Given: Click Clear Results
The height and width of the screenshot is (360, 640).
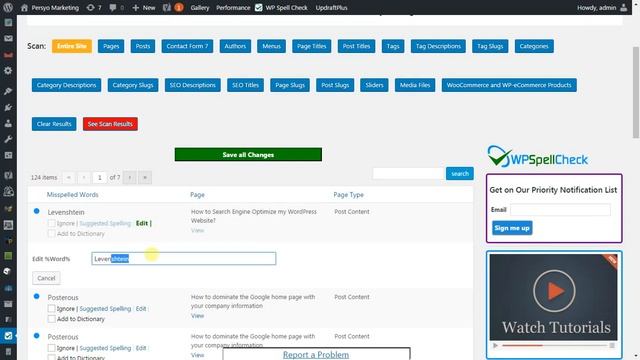Looking at the screenshot, I should 54,124.
